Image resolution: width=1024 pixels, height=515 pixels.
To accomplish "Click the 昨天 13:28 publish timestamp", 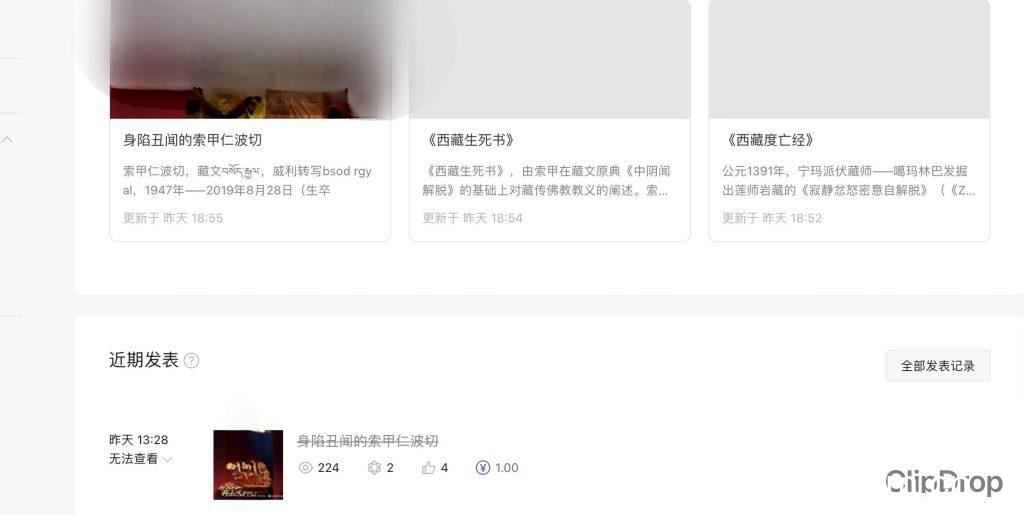I will pos(138,440).
